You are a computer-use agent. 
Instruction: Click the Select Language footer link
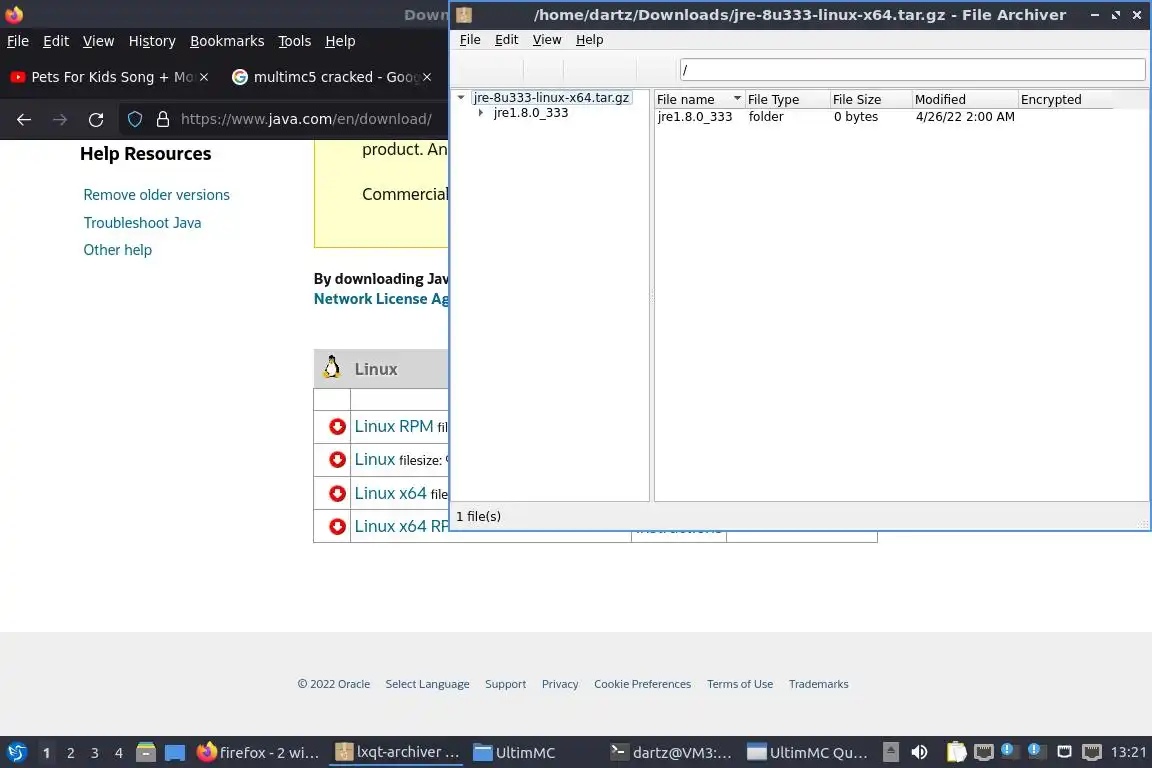(x=427, y=684)
